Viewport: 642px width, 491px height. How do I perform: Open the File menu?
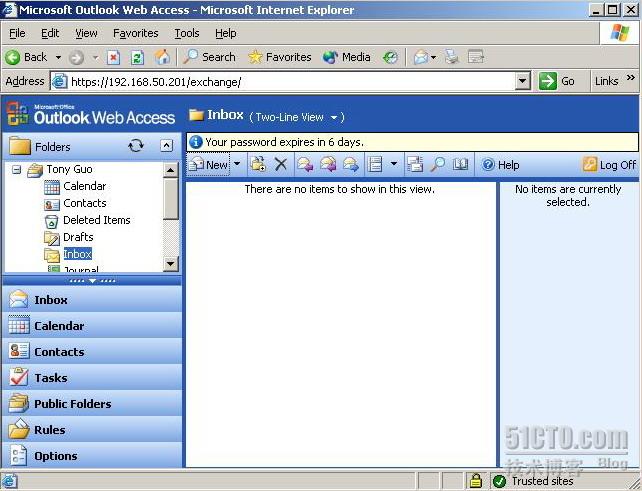pos(17,33)
